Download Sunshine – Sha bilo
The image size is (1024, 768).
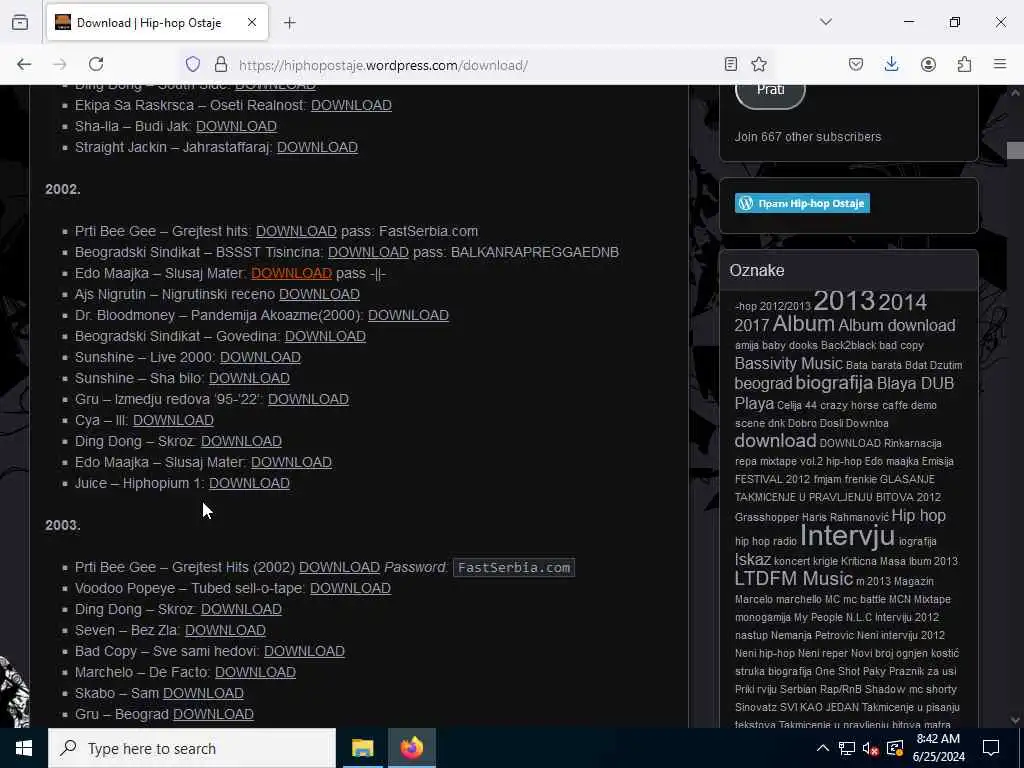click(249, 378)
